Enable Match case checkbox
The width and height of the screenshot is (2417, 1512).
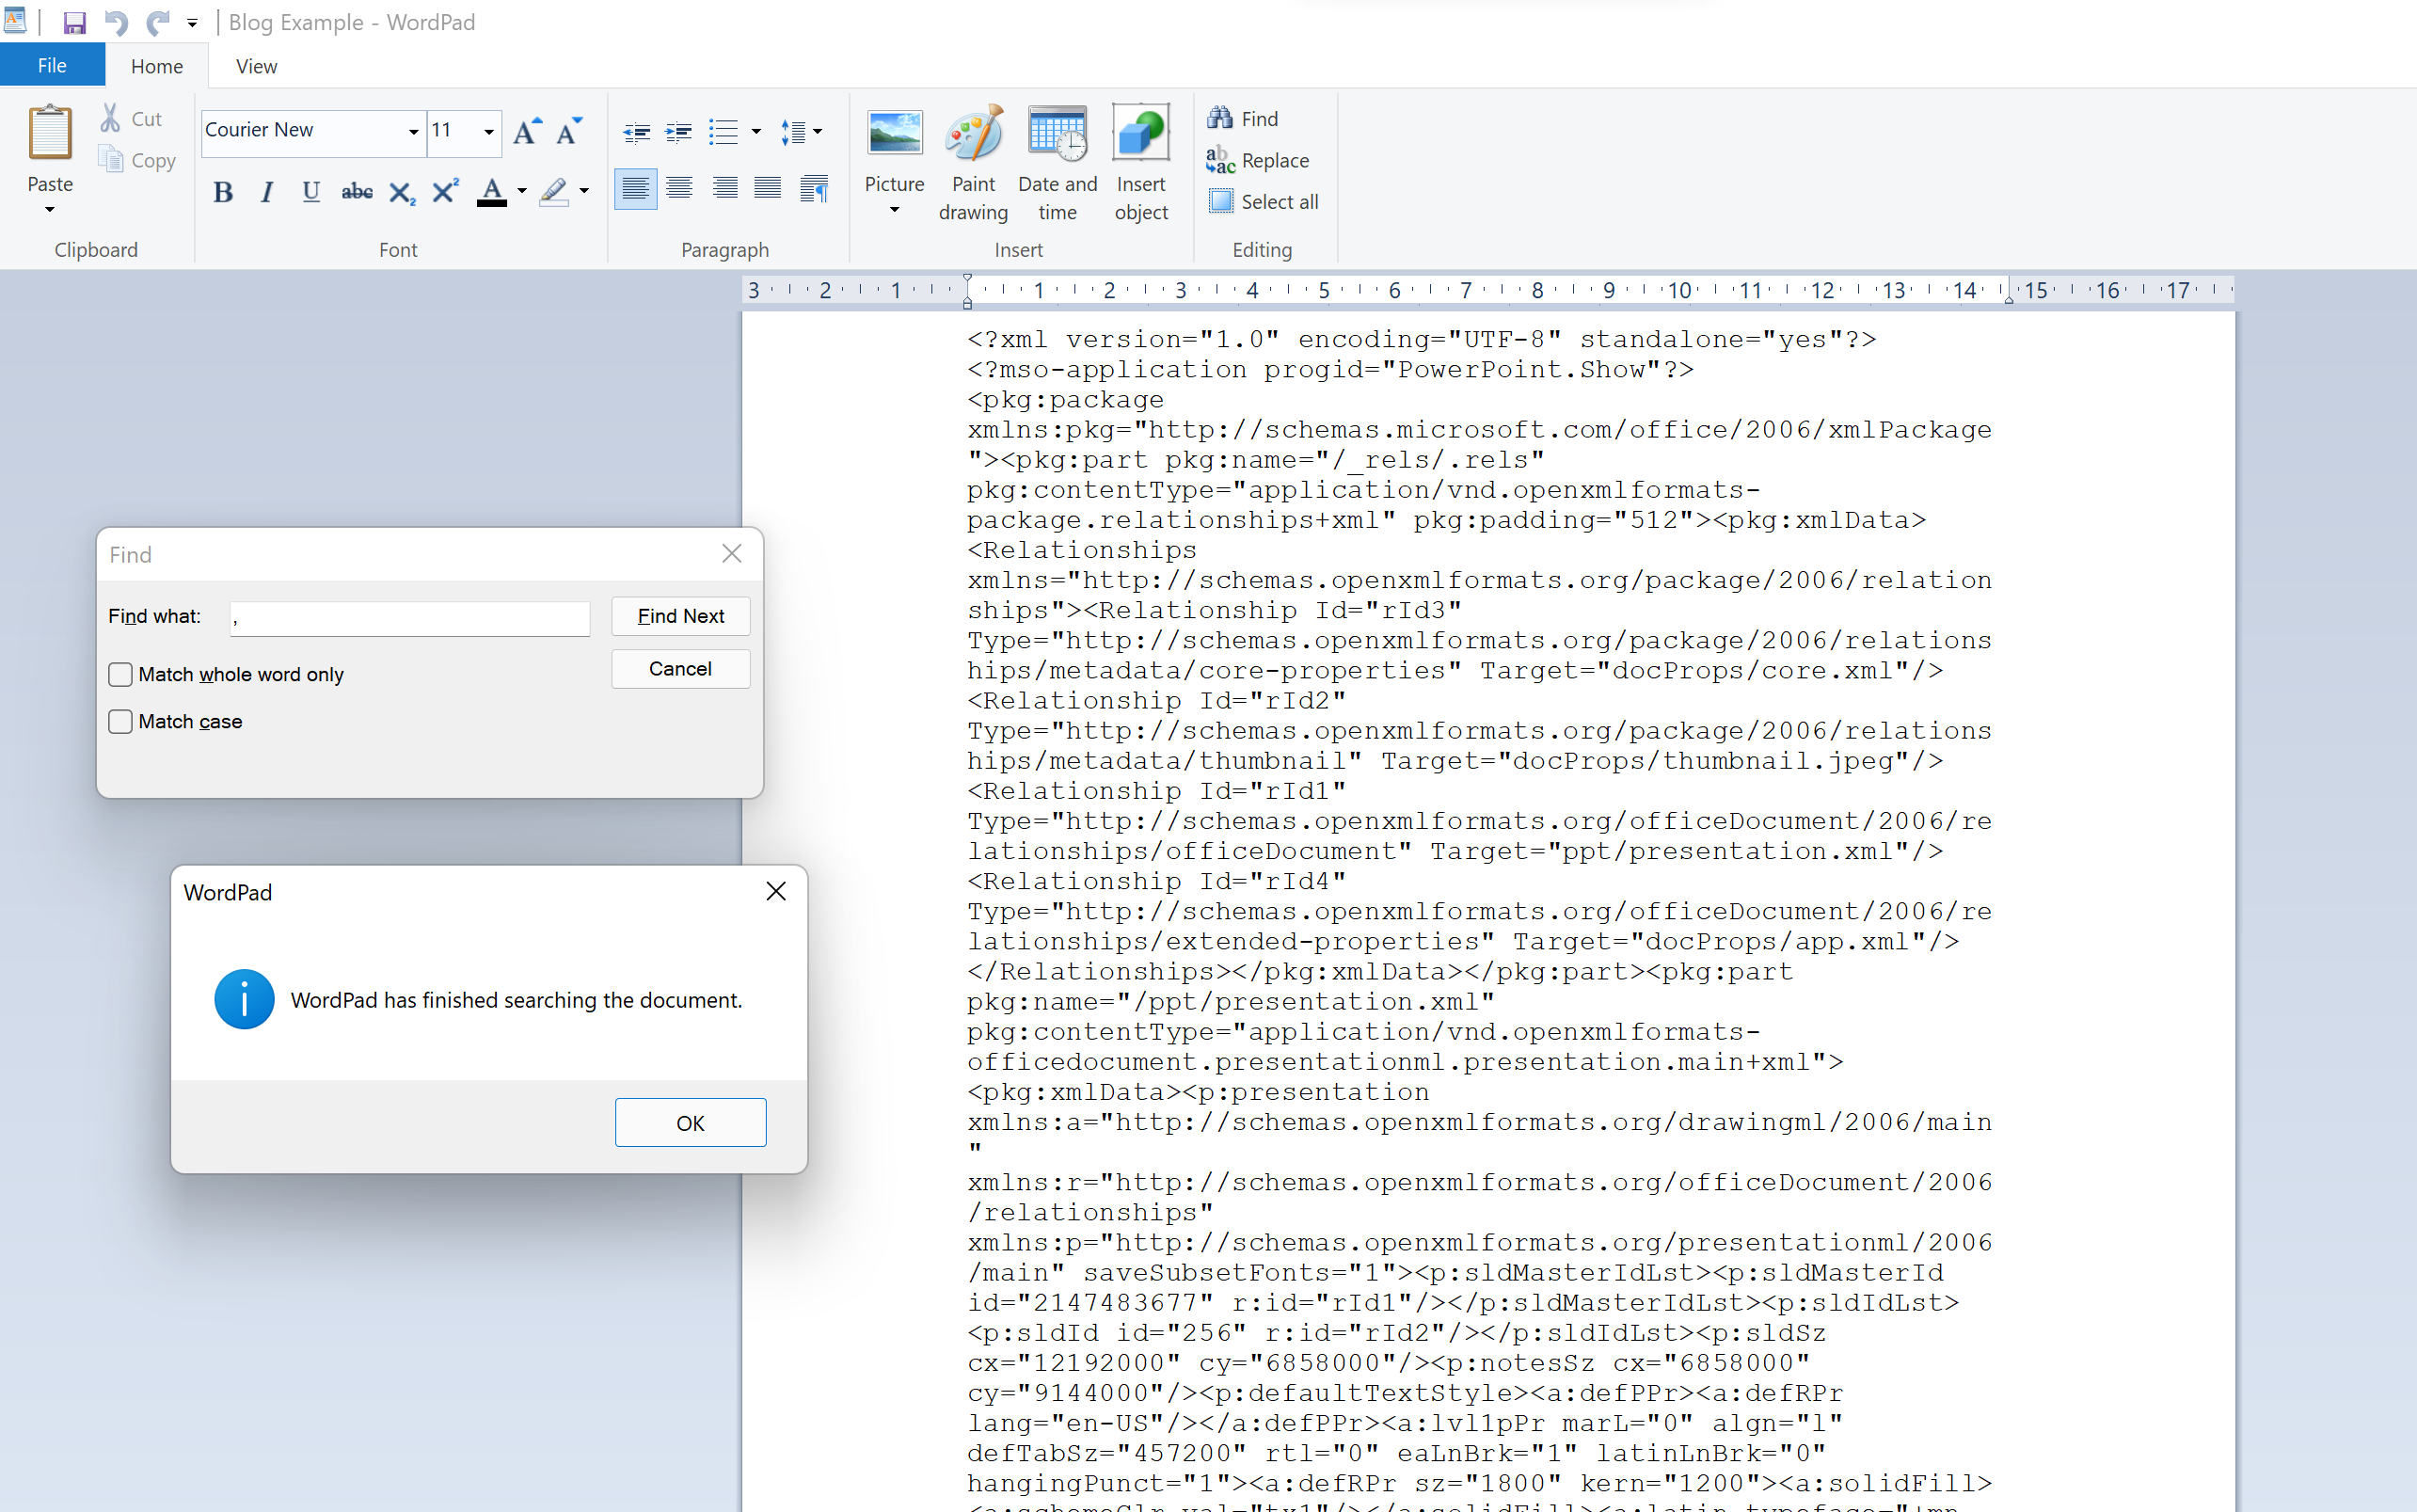[x=121, y=722]
